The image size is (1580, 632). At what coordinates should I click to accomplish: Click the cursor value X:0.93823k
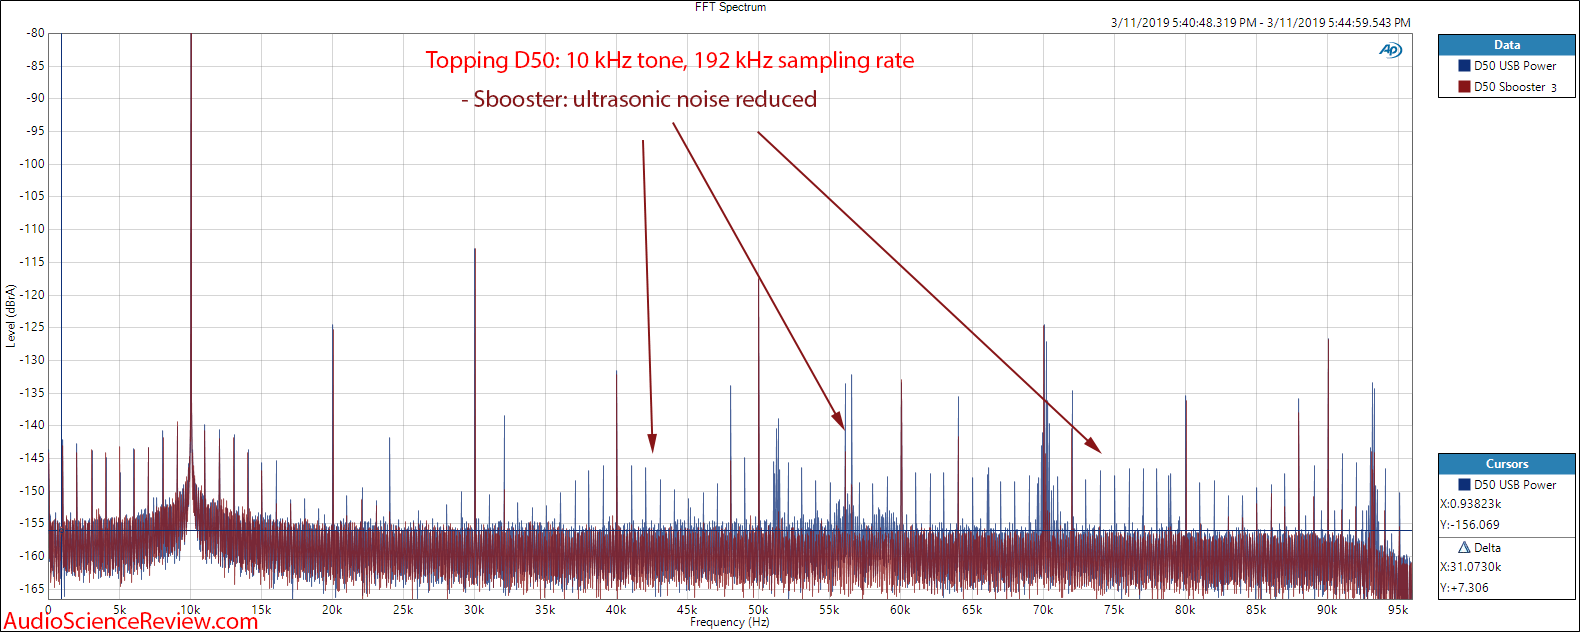coord(1471,504)
